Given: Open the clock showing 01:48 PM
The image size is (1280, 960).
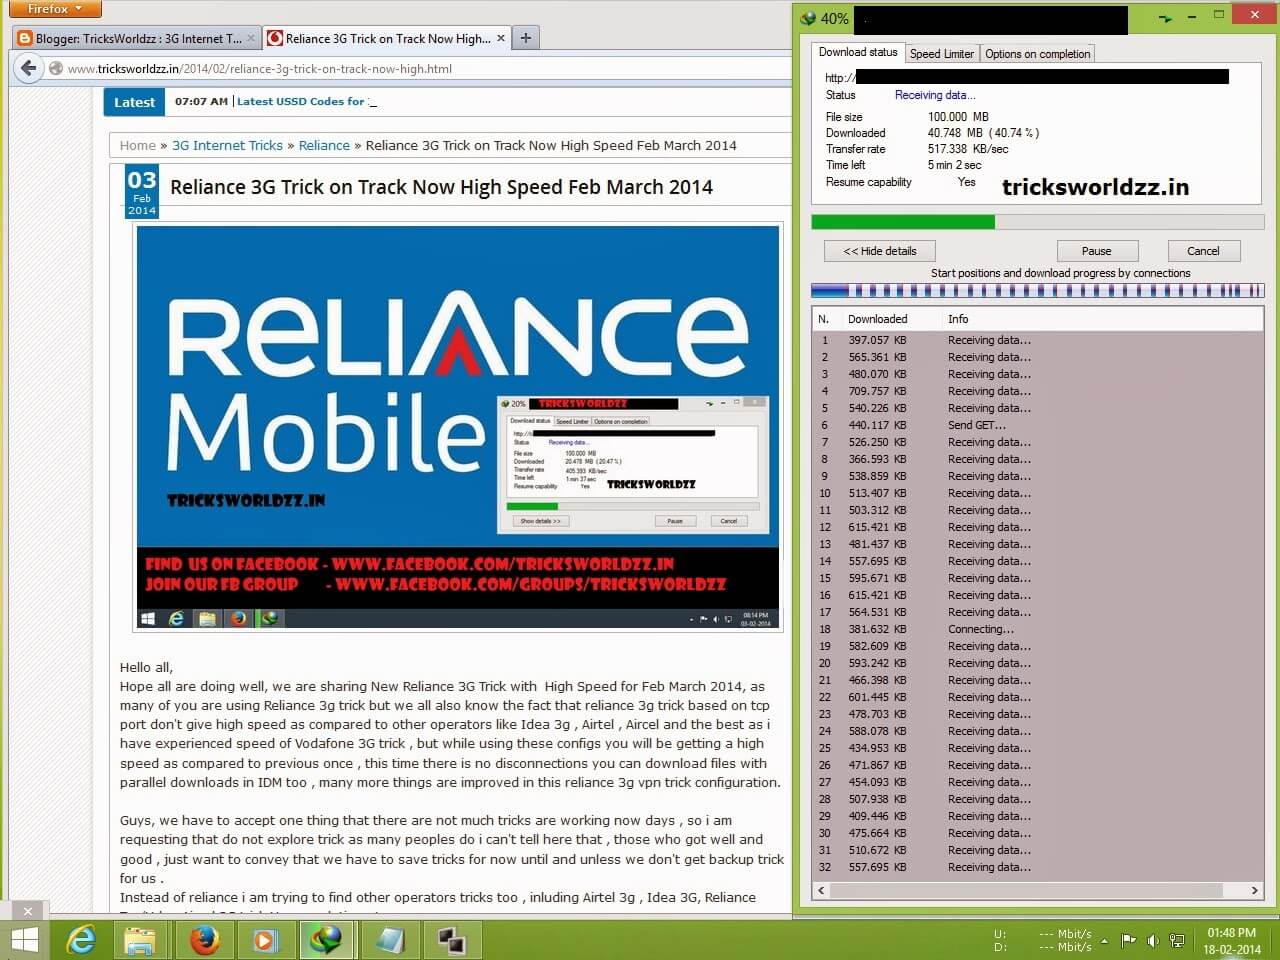Looking at the screenshot, I should click(x=1232, y=941).
